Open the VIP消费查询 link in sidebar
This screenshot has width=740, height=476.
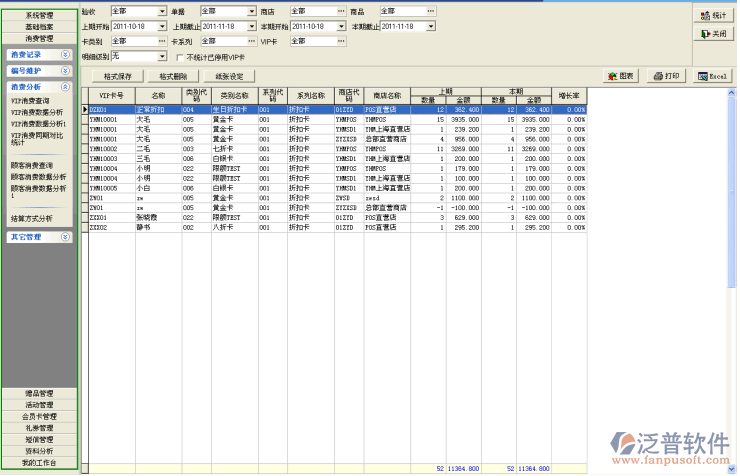31,101
